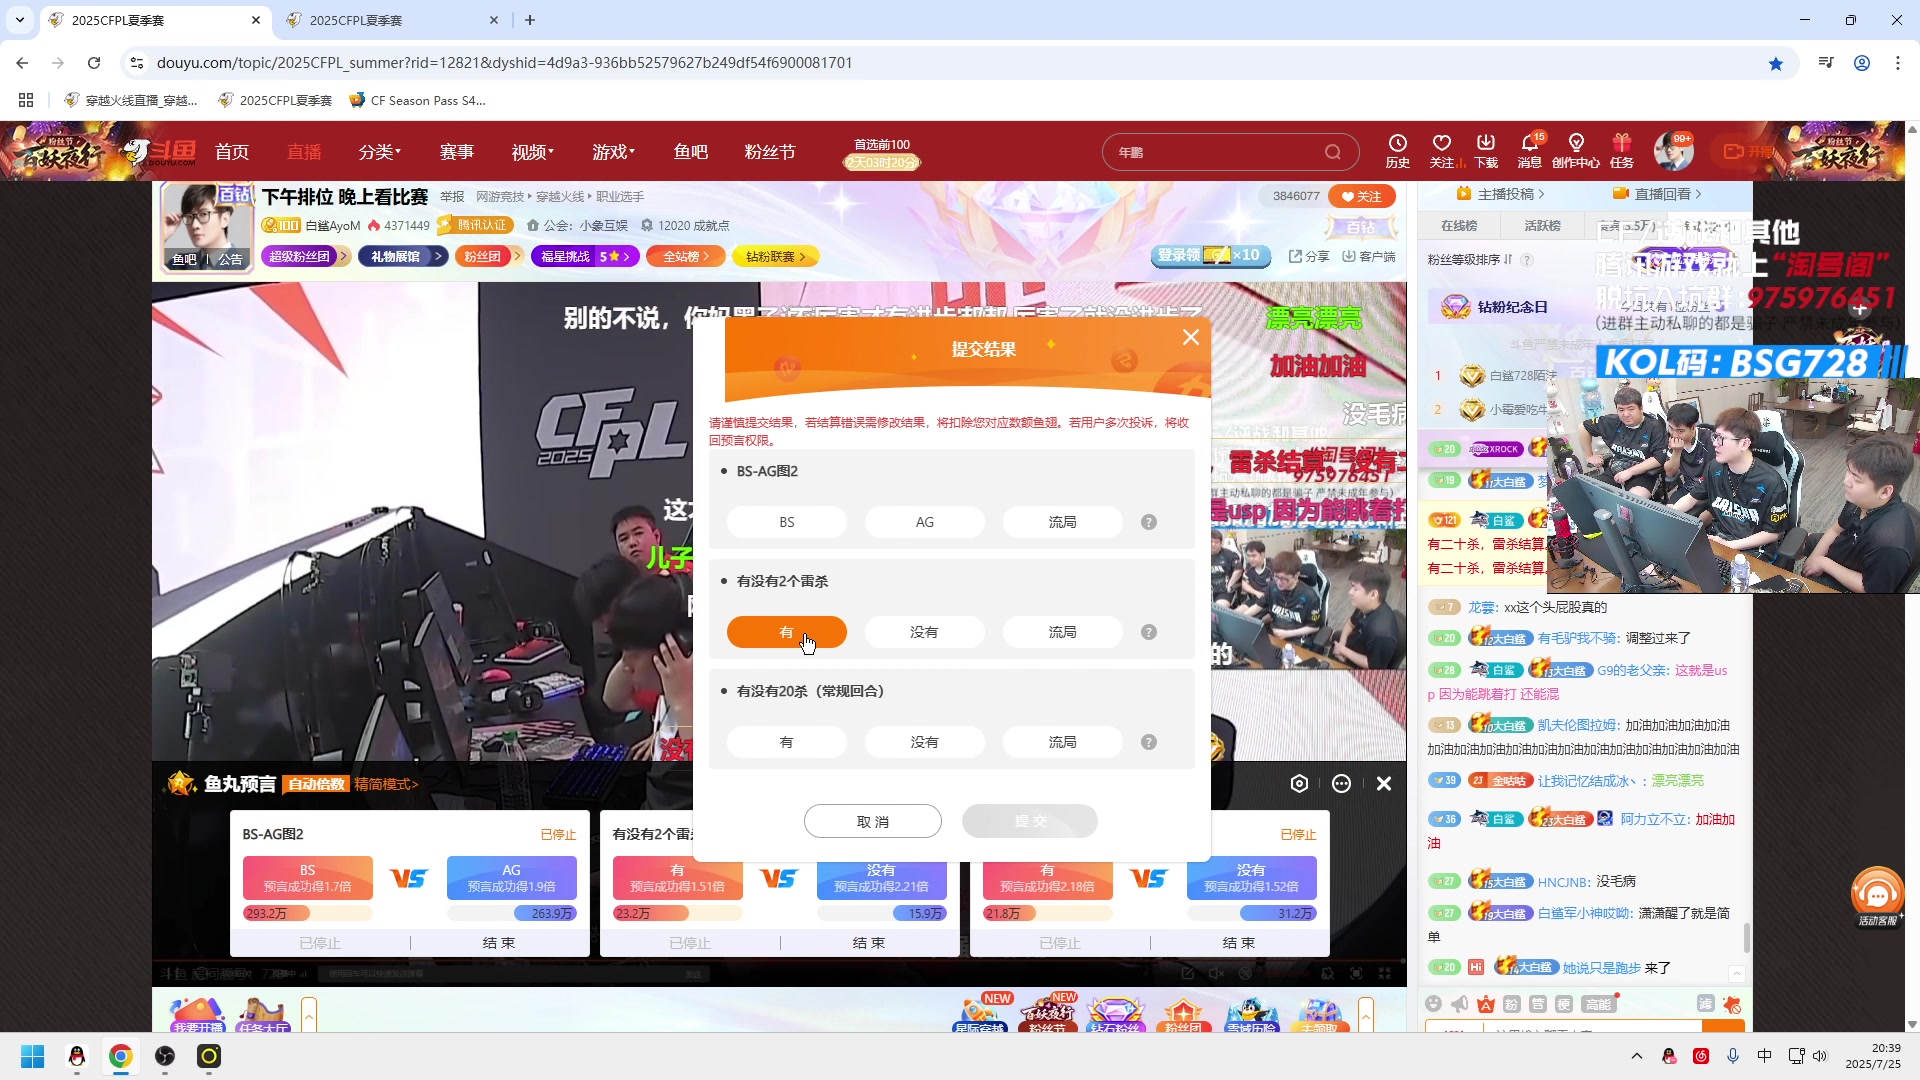Click the 分享 share icon
Screen dimensions: 1920x1080
click(1309, 256)
